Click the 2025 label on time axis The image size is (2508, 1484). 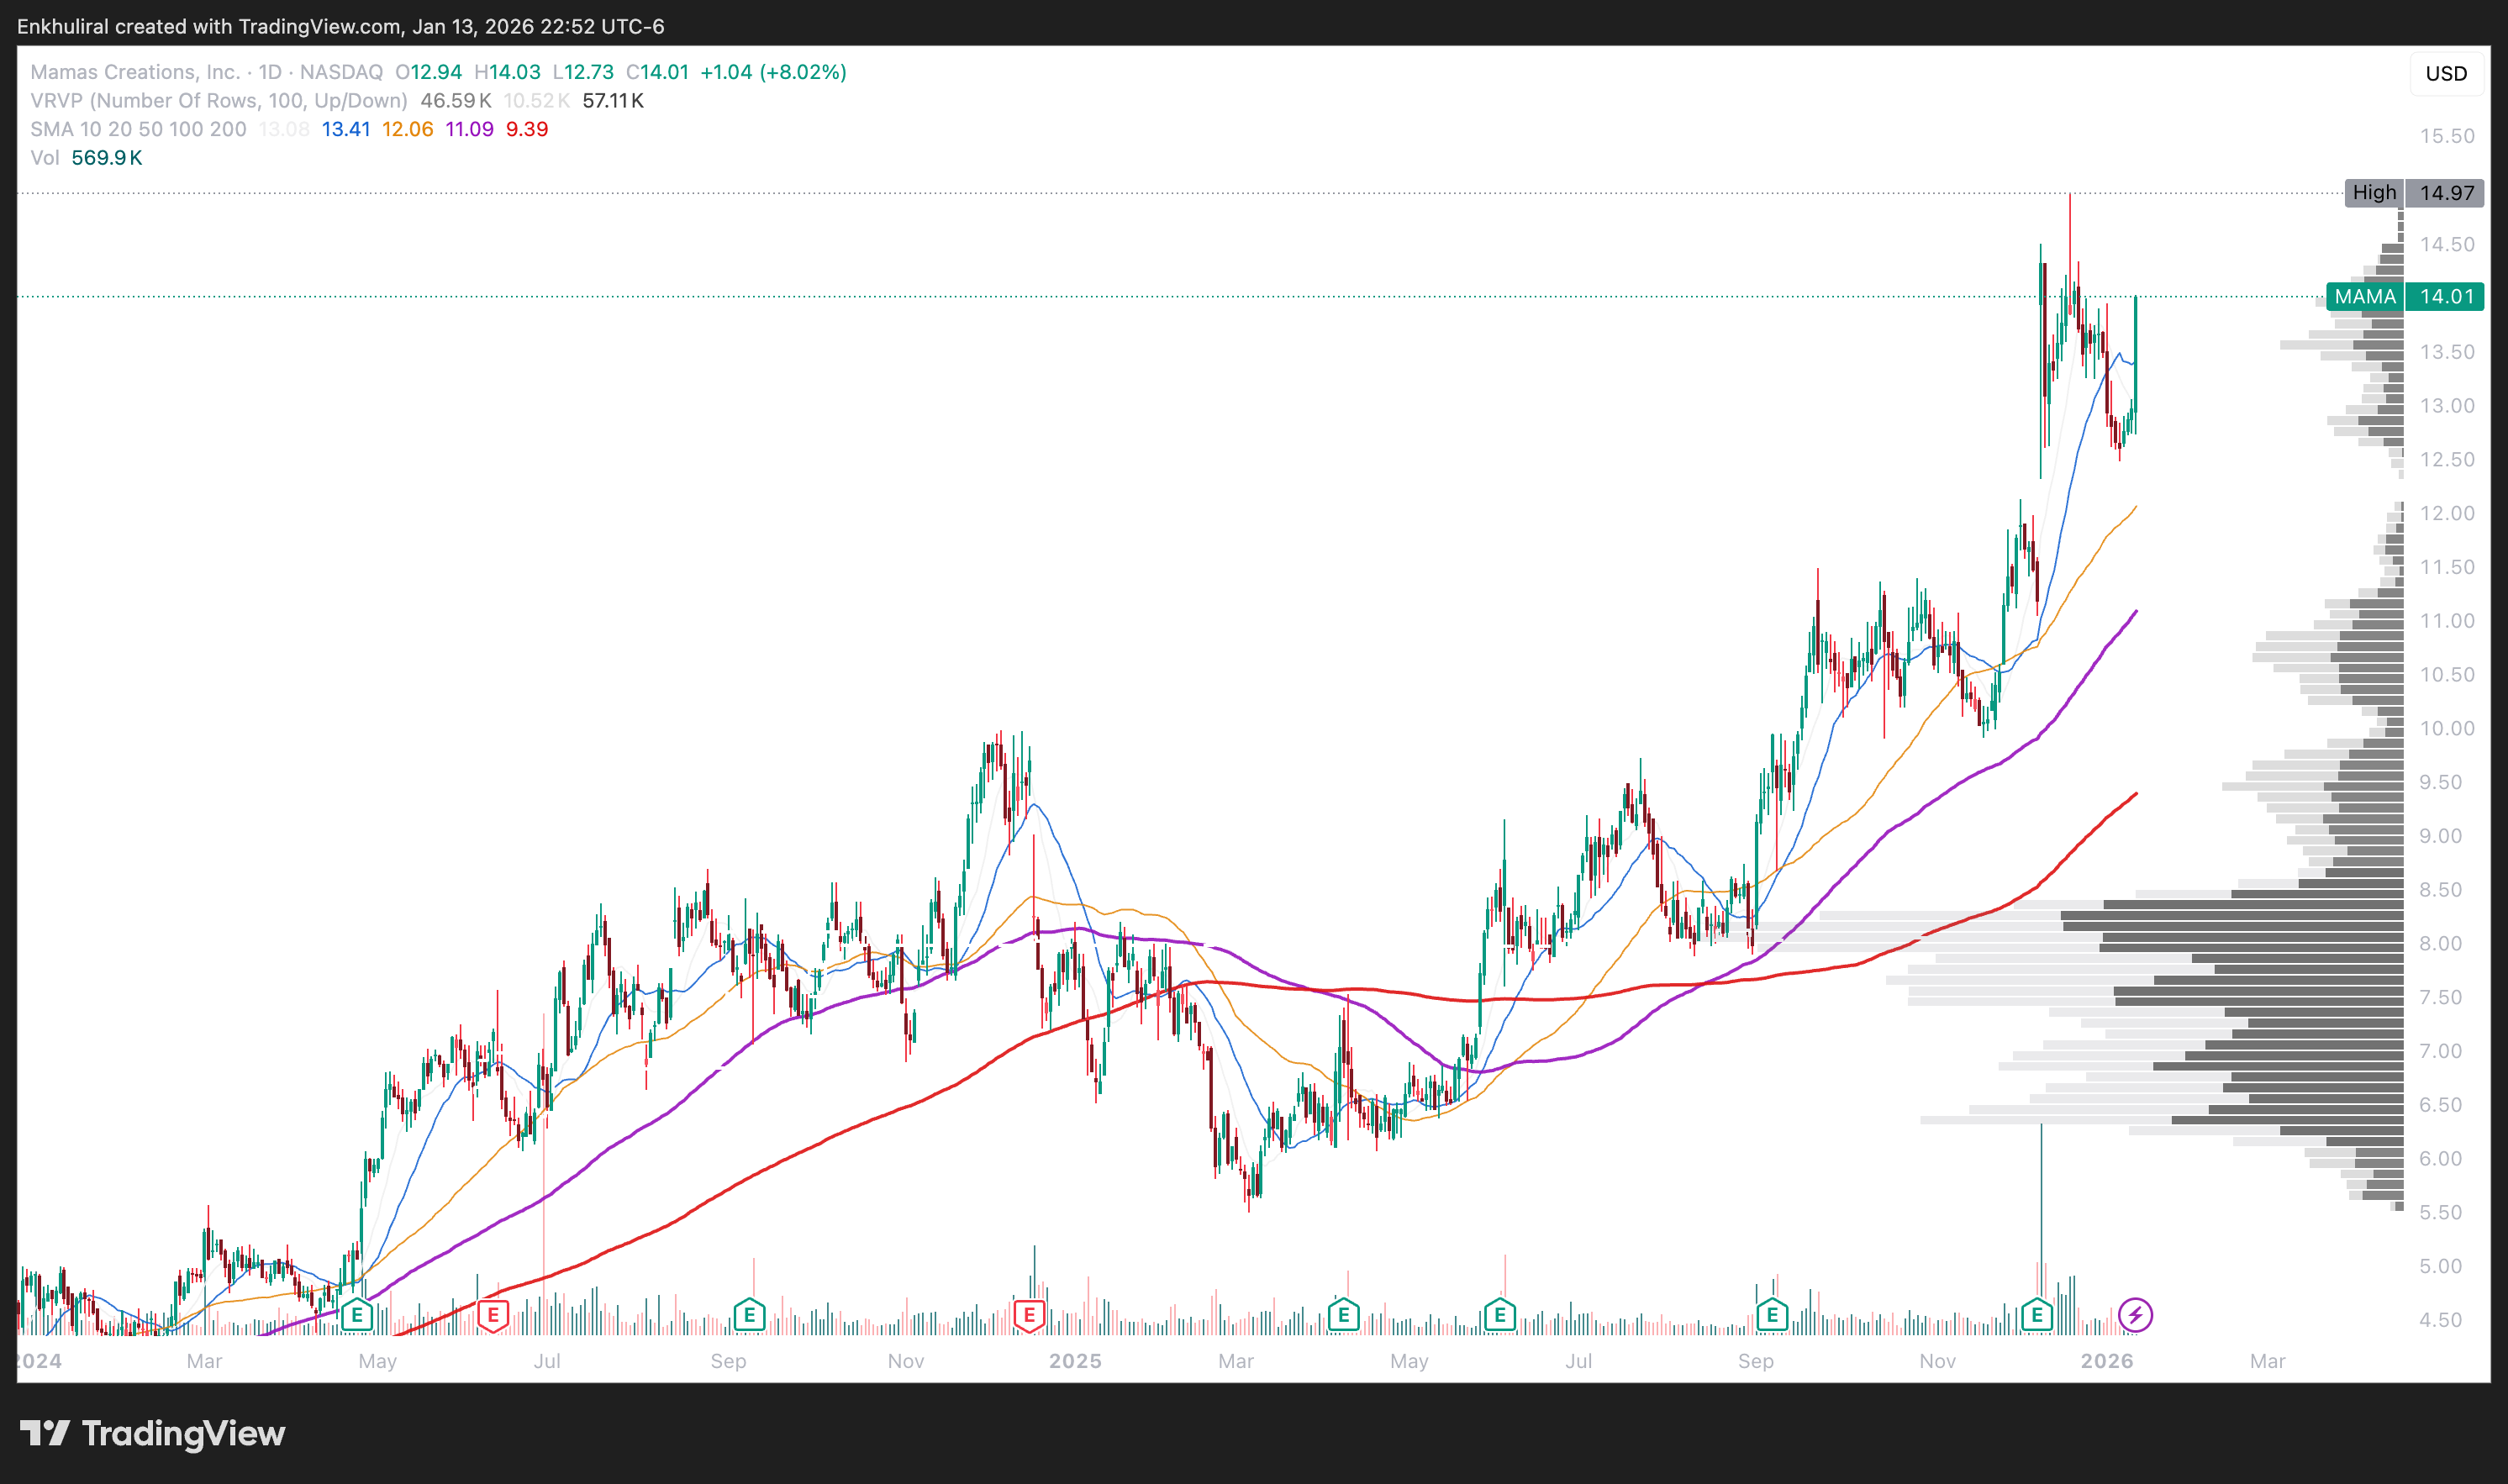coord(1074,1361)
